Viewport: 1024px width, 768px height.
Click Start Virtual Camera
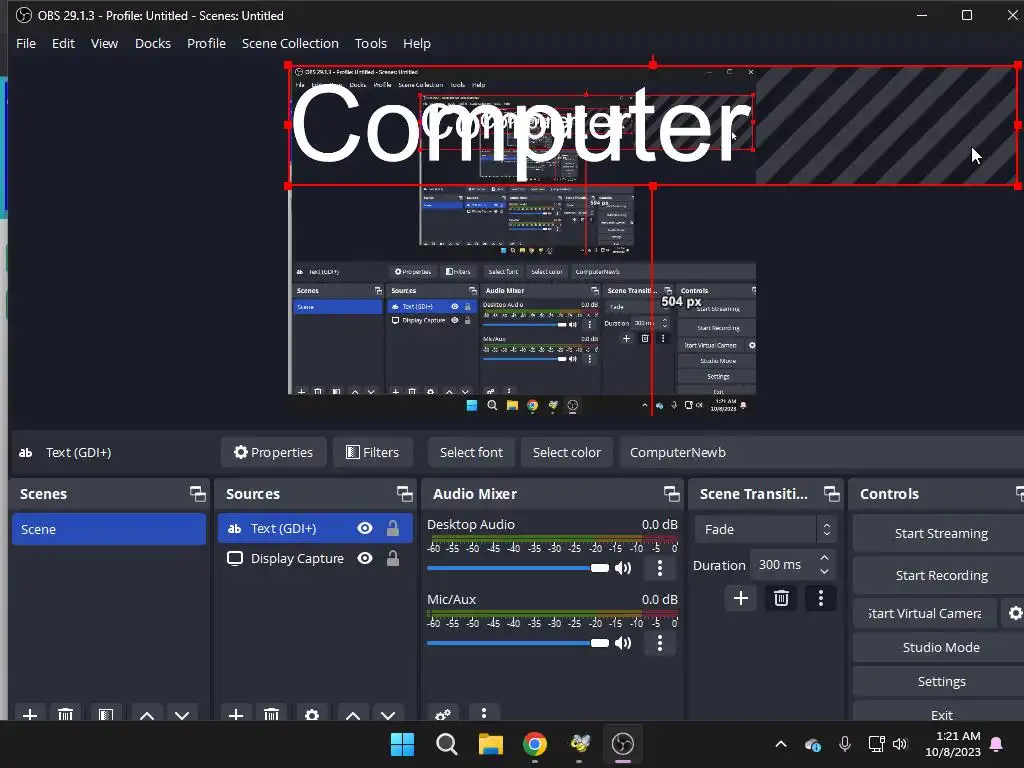(x=925, y=613)
